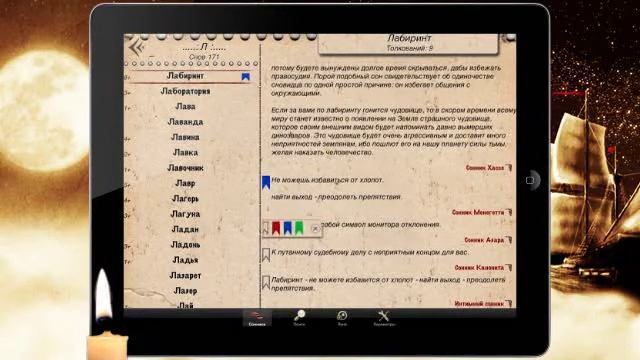
Task: Select the word 'Лазарет' in the list
Action: (185, 276)
